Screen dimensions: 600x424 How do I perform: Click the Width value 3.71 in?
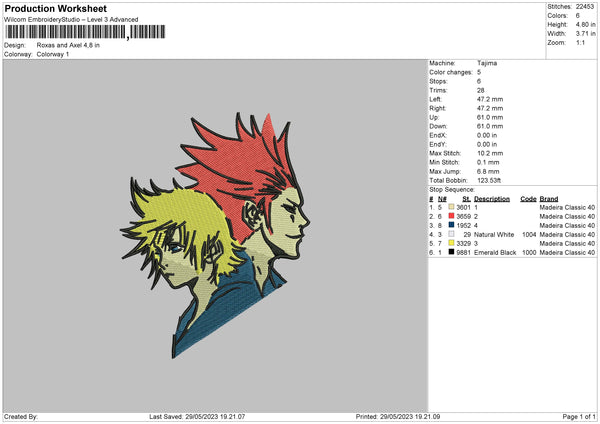pyautogui.click(x=585, y=34)
